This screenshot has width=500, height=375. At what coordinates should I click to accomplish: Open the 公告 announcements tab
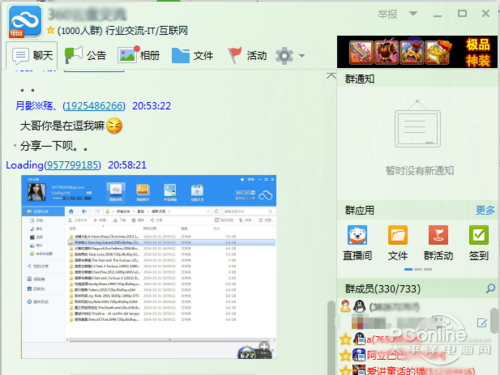(x=85, y=55)
